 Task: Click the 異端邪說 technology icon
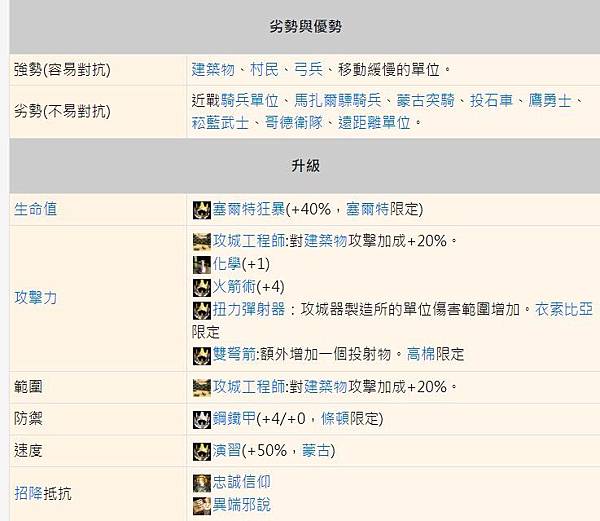201,506
